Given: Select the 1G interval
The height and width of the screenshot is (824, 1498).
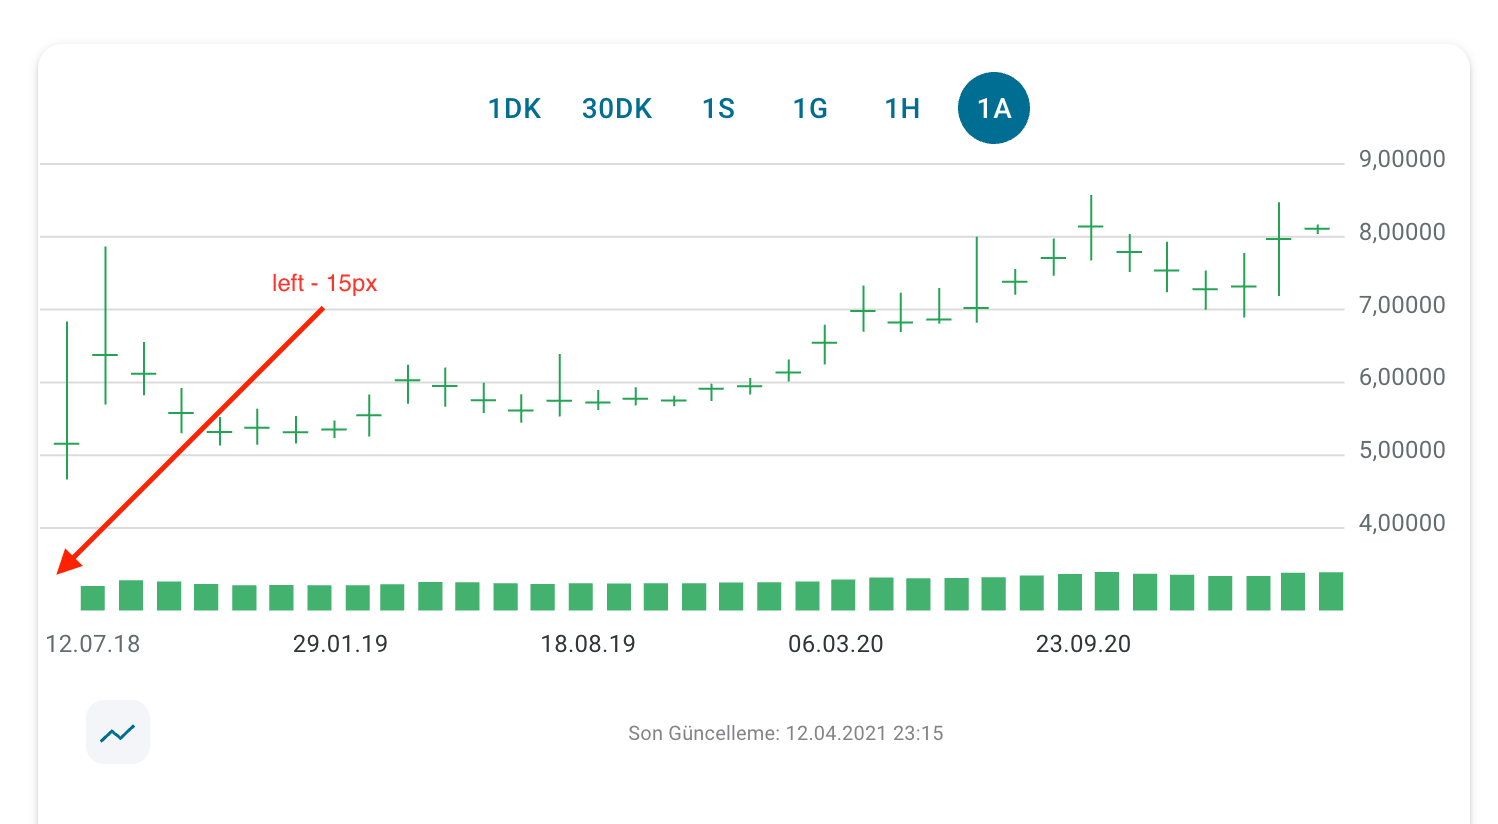Looking at the screenshot, I should (809, 108).
